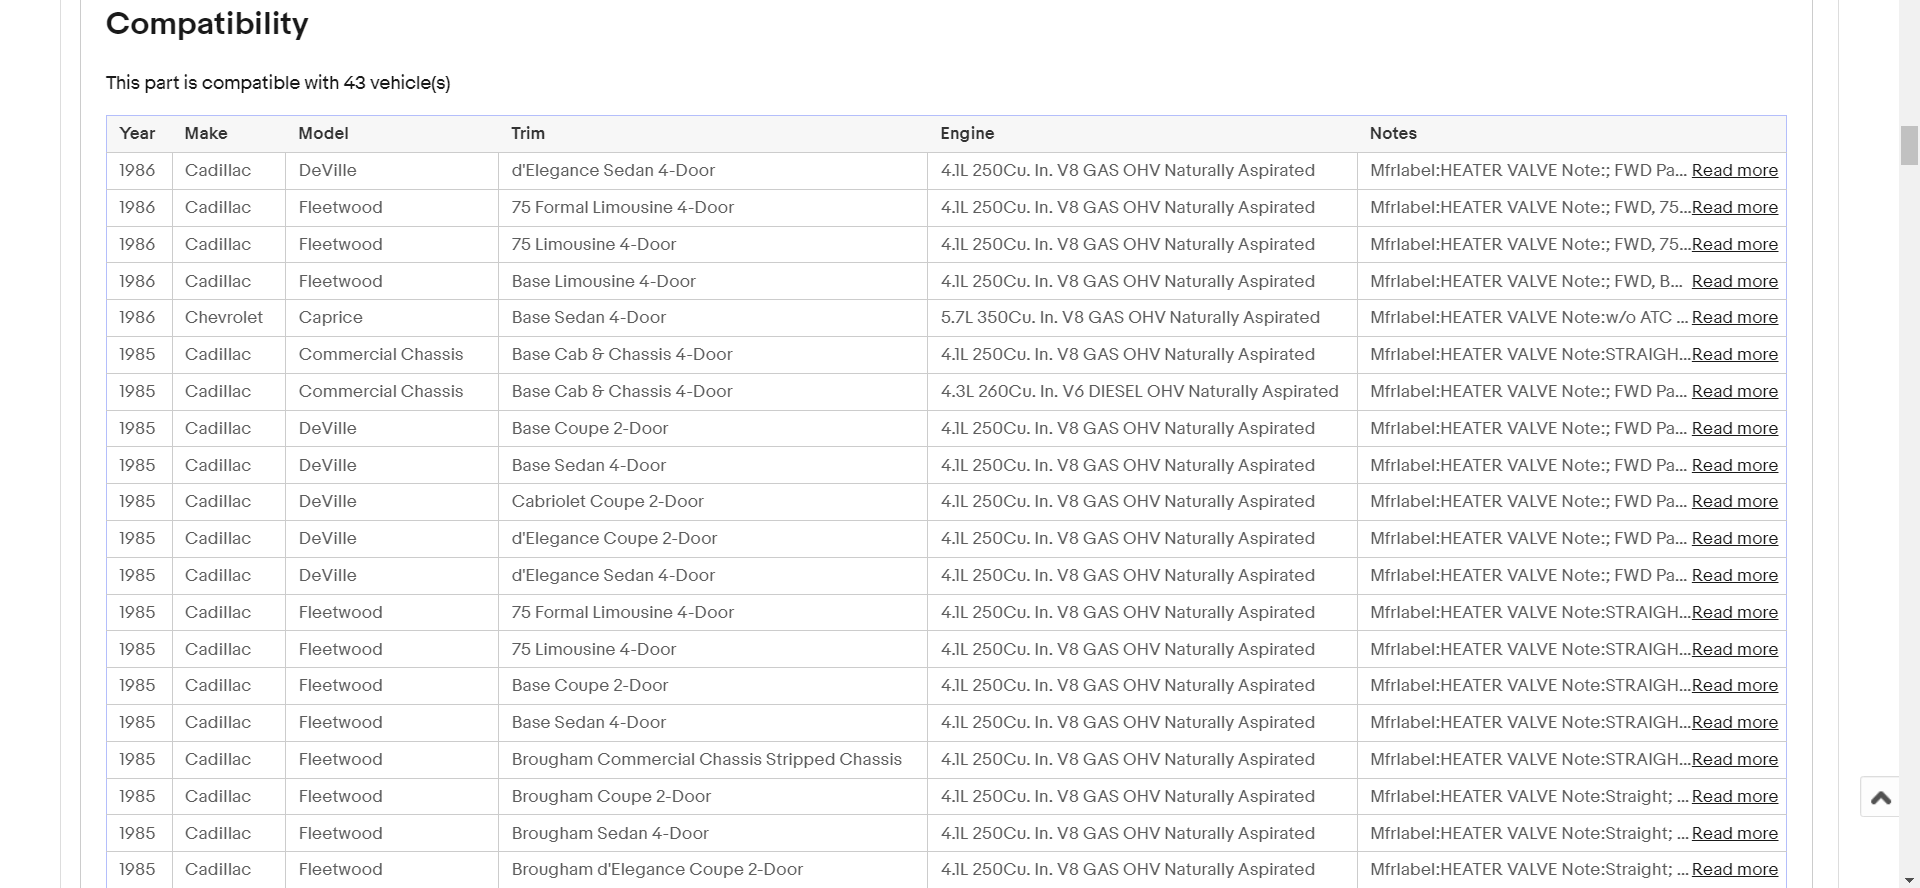This screenshot has height=888, width=1920.
Task: Click the "Year" column header
Action: click(137, 133)
